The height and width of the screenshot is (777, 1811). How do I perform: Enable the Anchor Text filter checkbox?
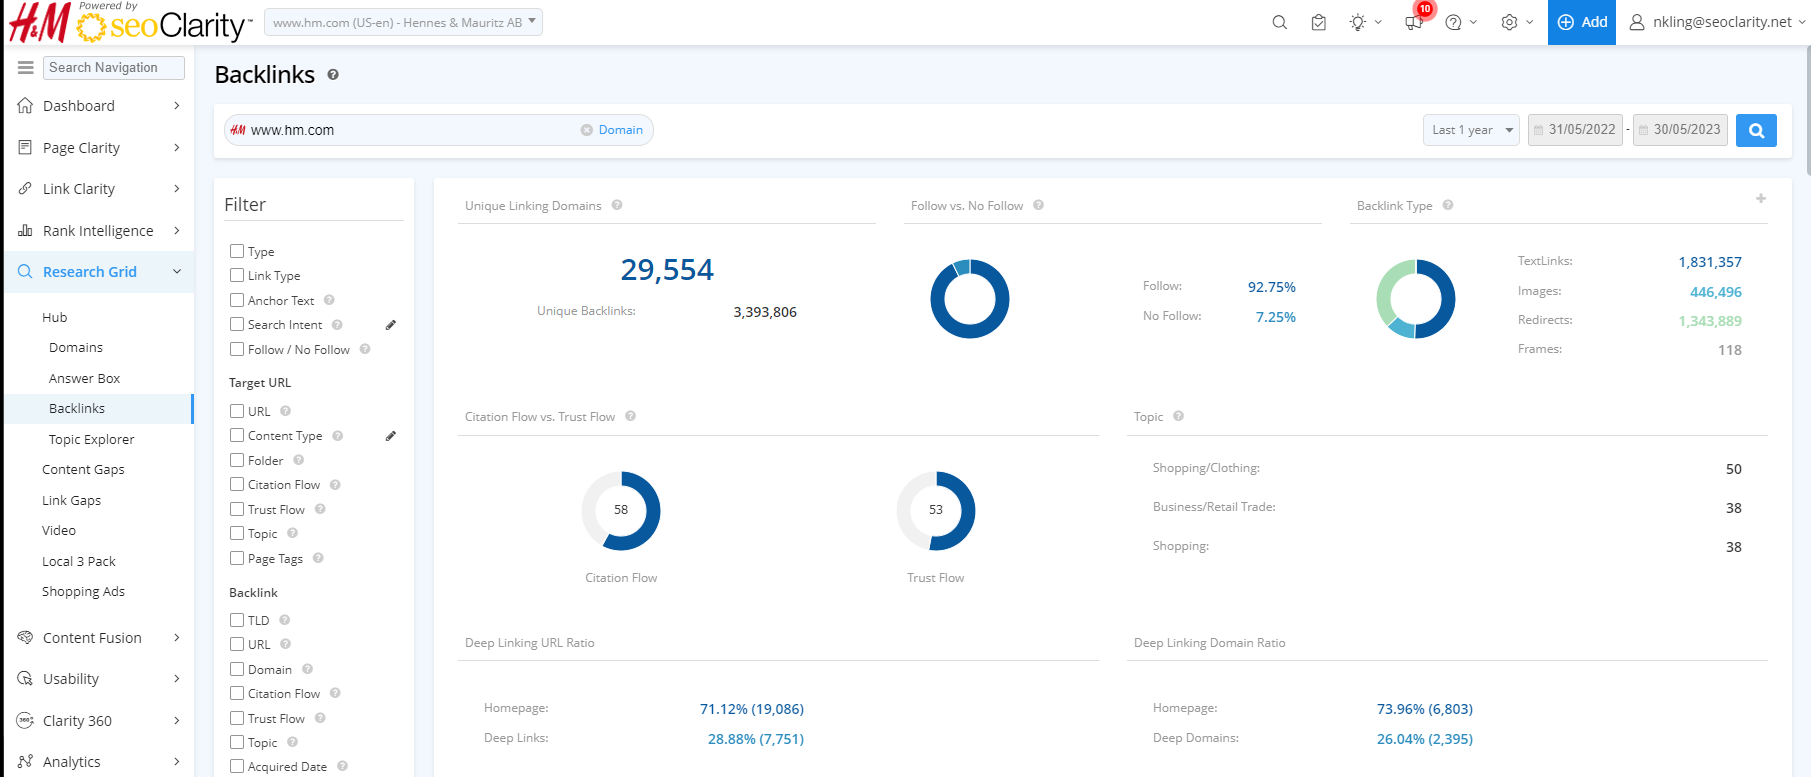click(x=237, y=300)
